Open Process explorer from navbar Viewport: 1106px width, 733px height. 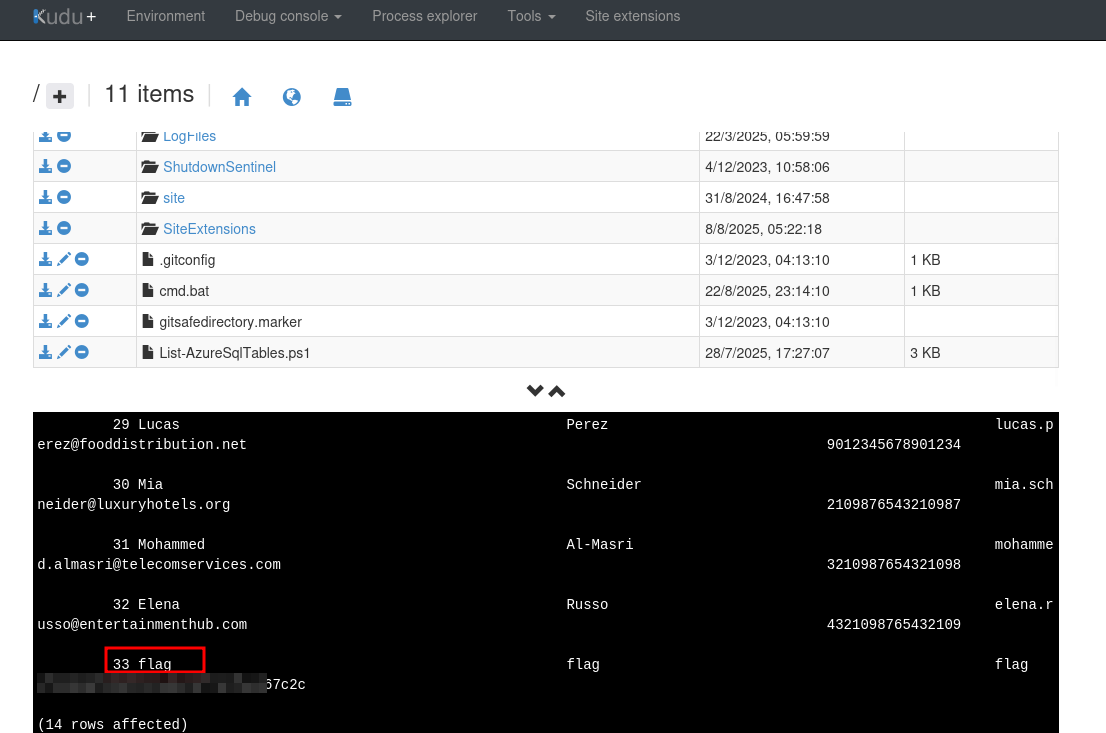pyautogui.click(x=425, y=16)
